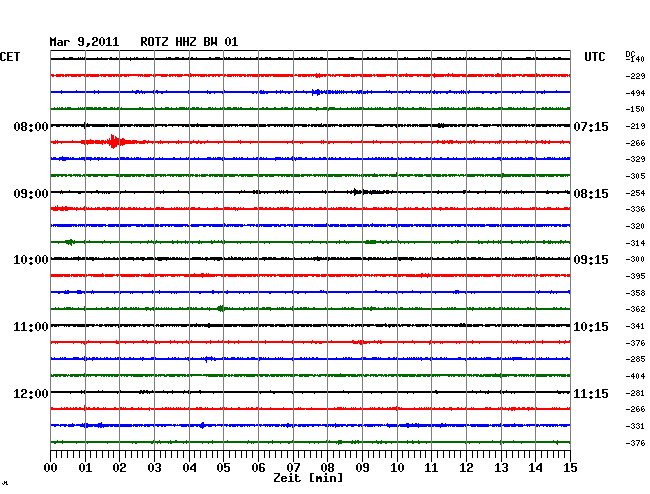The image size is (650, 494).
Task: Click the DC offset value "-314"
Action: point(635,242)
